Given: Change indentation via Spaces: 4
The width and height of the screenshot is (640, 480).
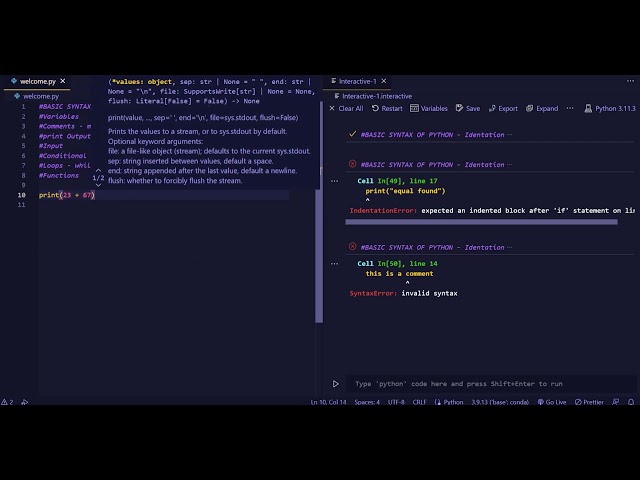Looking at the screenshot, I should pos(367,402).
